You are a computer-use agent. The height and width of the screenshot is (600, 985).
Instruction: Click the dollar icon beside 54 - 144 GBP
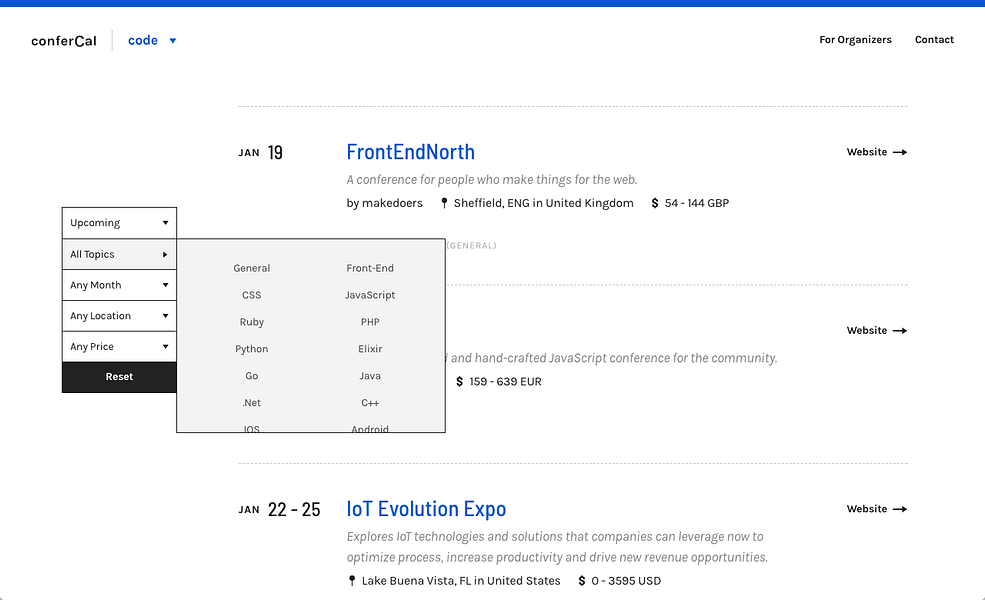coord(655,203)
